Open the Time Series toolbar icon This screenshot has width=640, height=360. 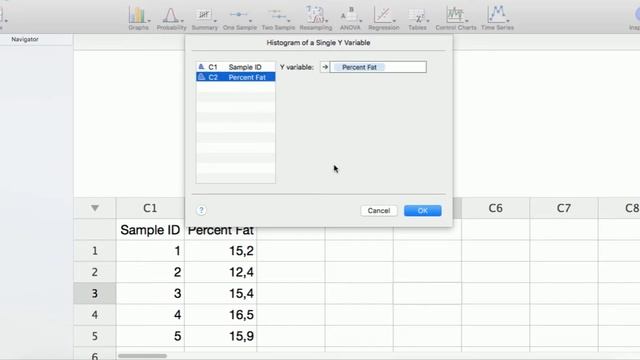[x=497, y=18]
